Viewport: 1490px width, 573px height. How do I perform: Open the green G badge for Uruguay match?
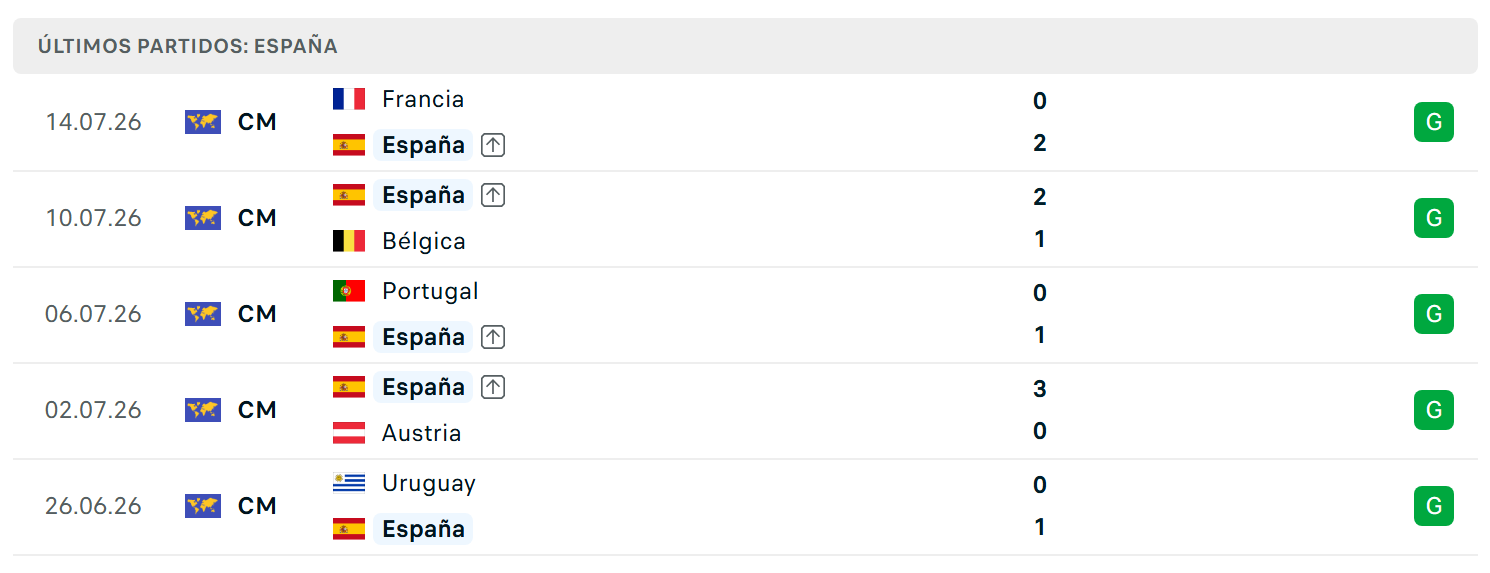1434,506
